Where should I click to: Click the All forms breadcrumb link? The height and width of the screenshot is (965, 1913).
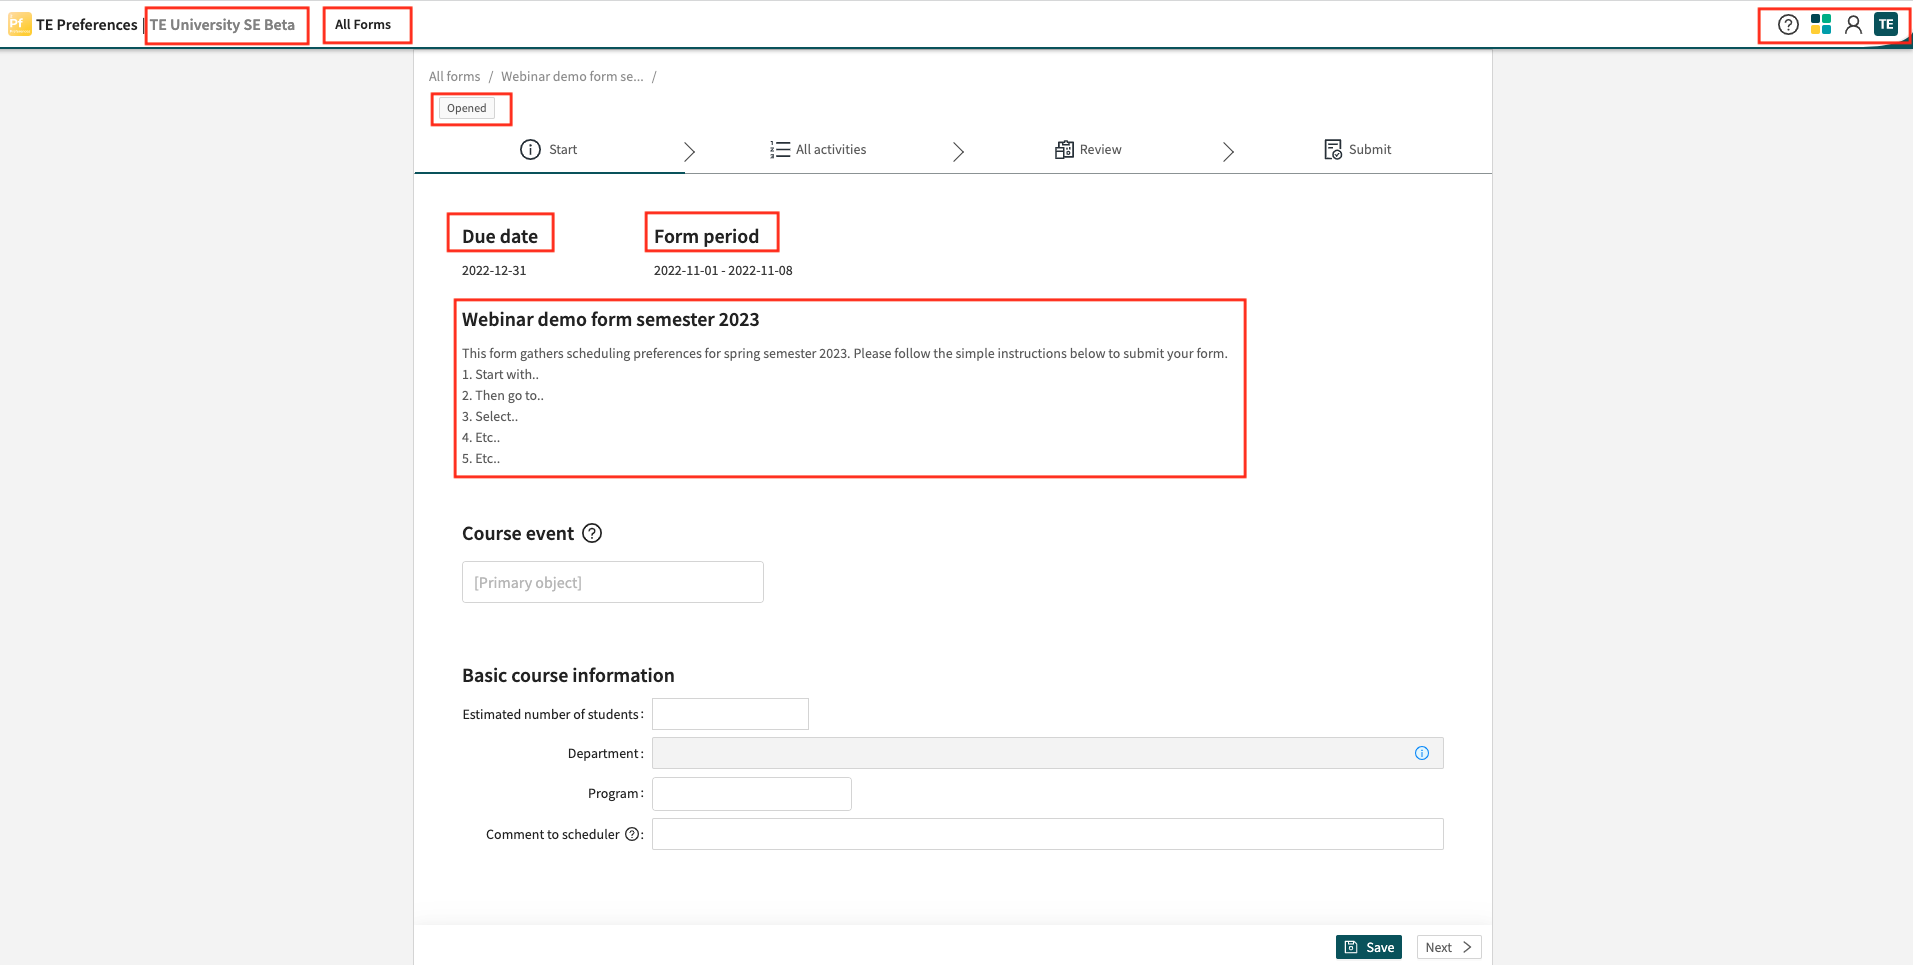(x=454, y=76)
